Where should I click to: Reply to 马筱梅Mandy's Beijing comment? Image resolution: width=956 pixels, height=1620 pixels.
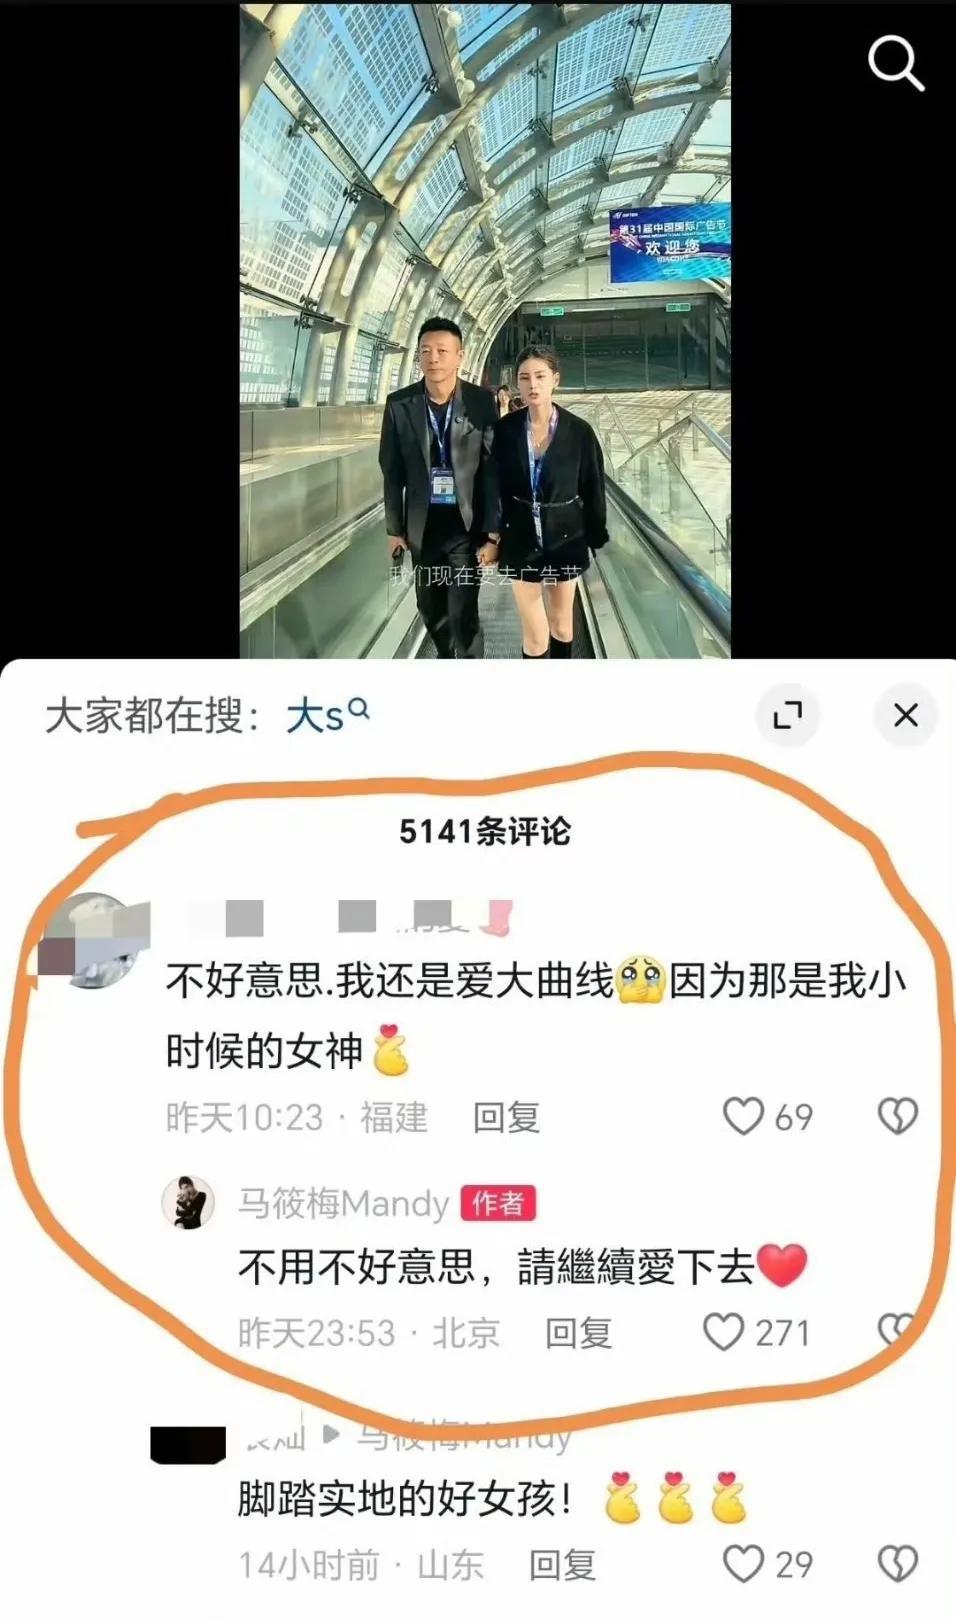pos(578,1333)
